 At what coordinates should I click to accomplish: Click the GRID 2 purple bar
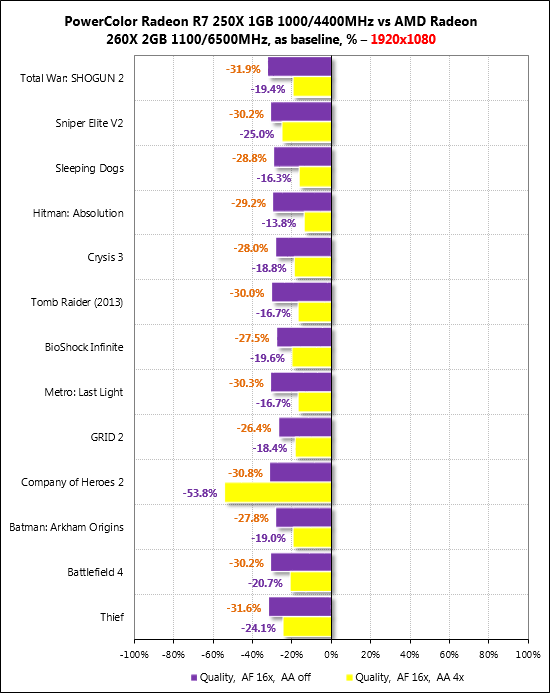[x=305, y=427]
